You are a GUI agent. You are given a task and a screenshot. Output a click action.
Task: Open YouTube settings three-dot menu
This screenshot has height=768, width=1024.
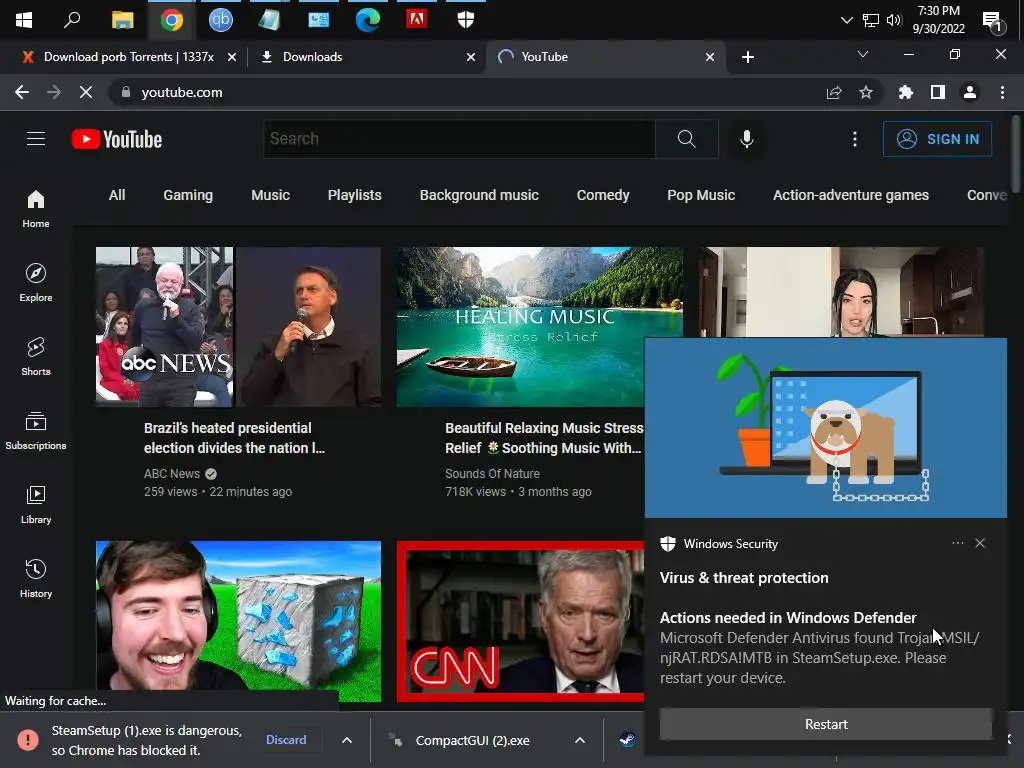[x=854, y=138]
